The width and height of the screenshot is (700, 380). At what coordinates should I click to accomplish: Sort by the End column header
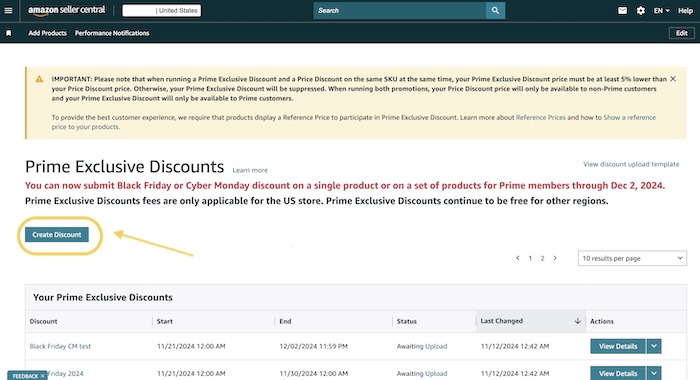(285, 321)
